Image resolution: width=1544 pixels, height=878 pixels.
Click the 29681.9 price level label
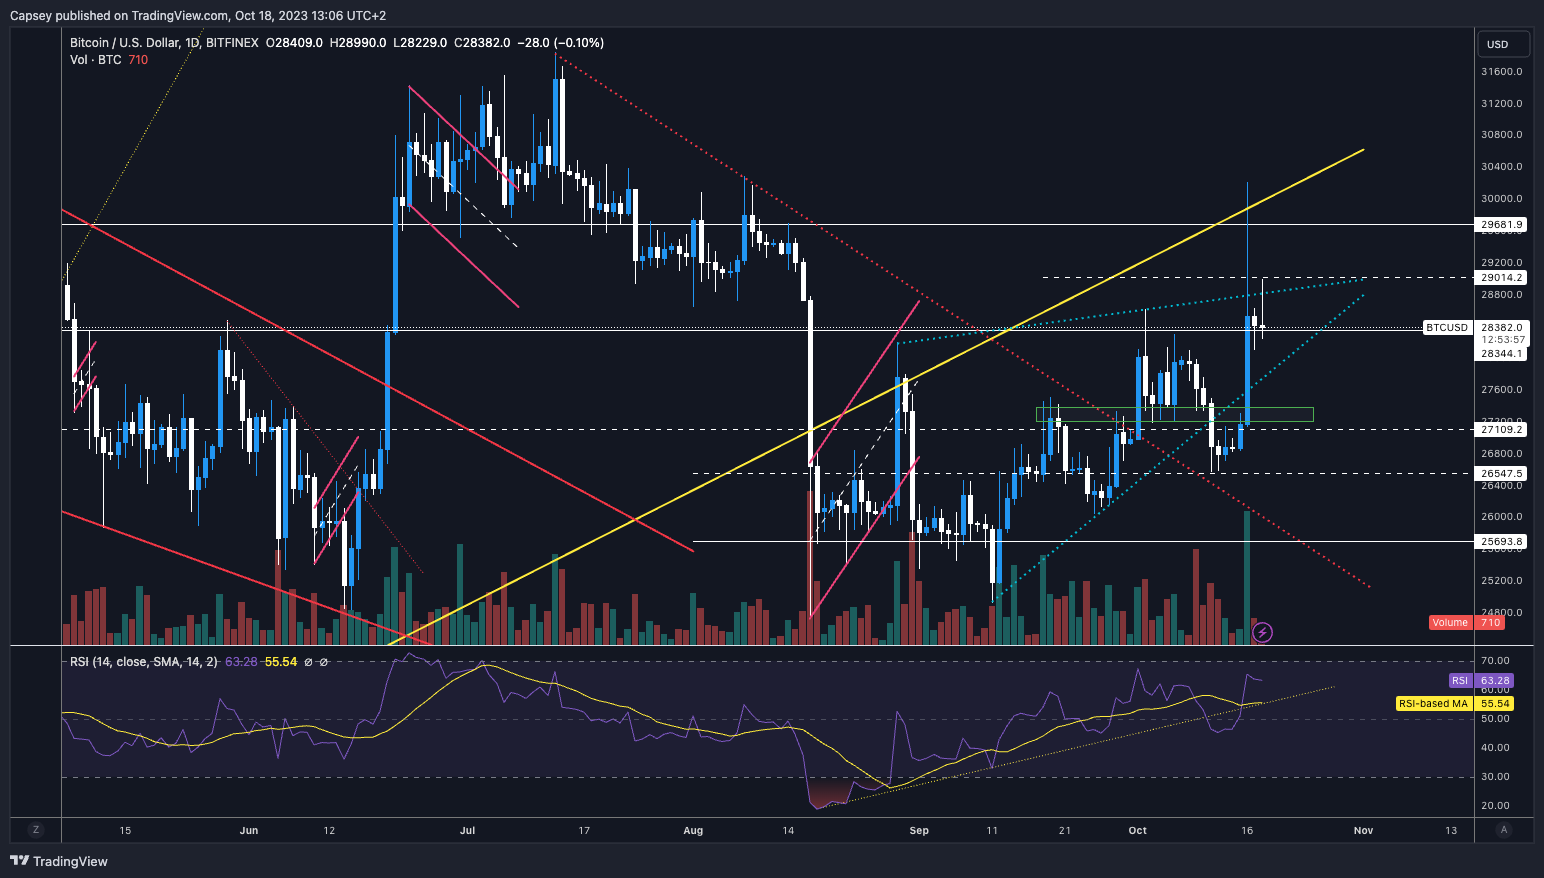point(1499,224)
